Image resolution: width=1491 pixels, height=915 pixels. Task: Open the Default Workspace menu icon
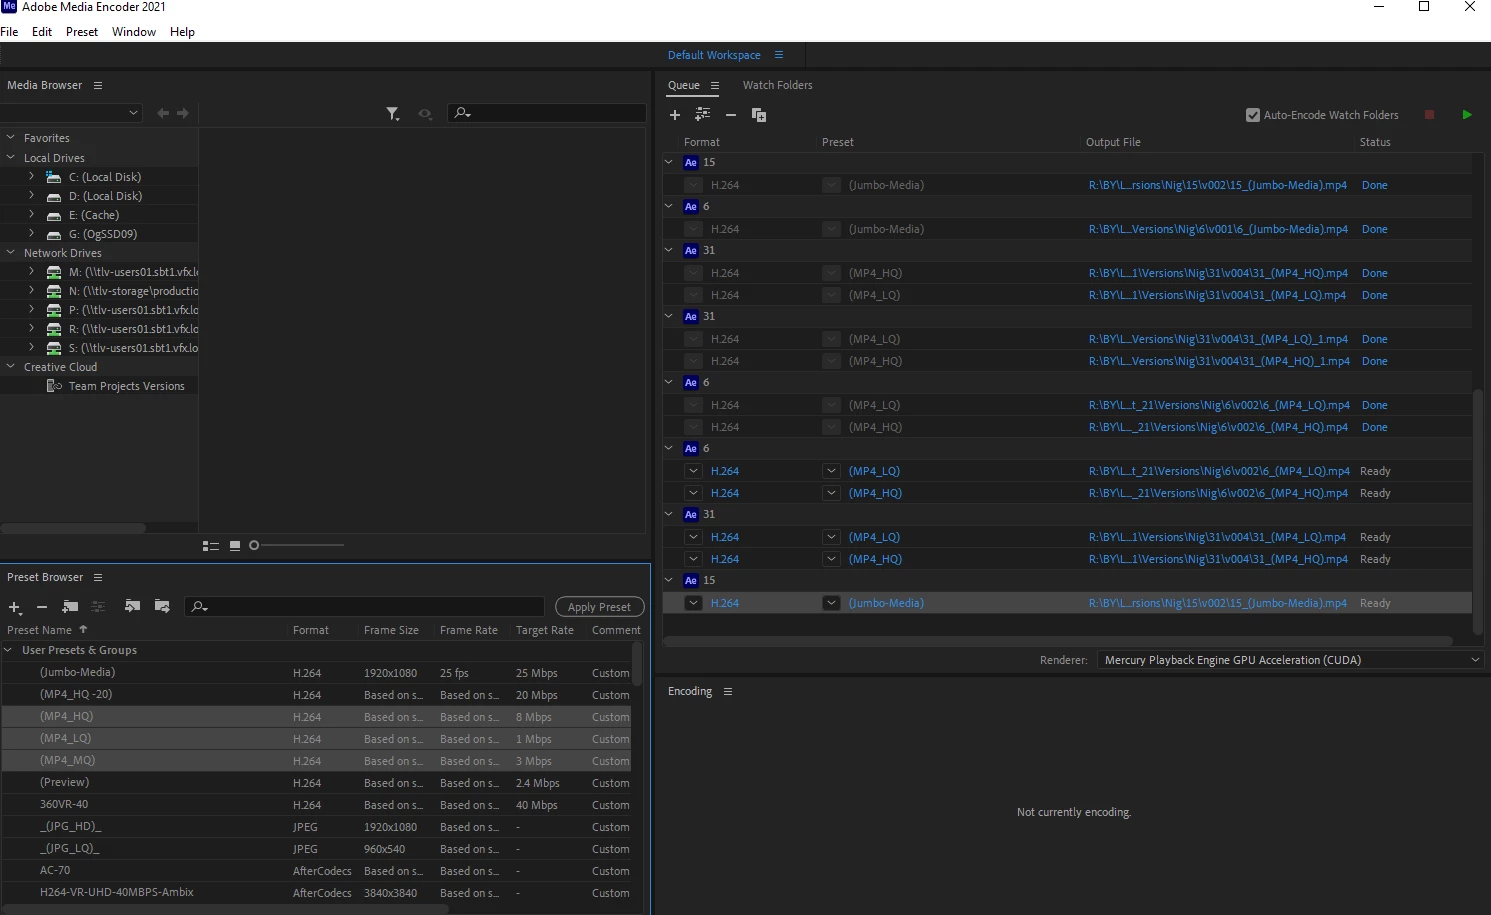coord(779,55)
